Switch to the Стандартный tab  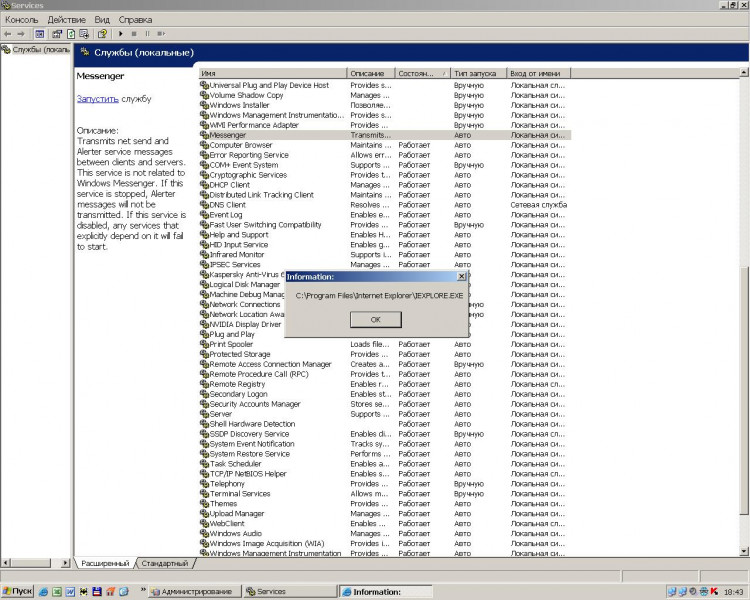click(x=165, y=564)
